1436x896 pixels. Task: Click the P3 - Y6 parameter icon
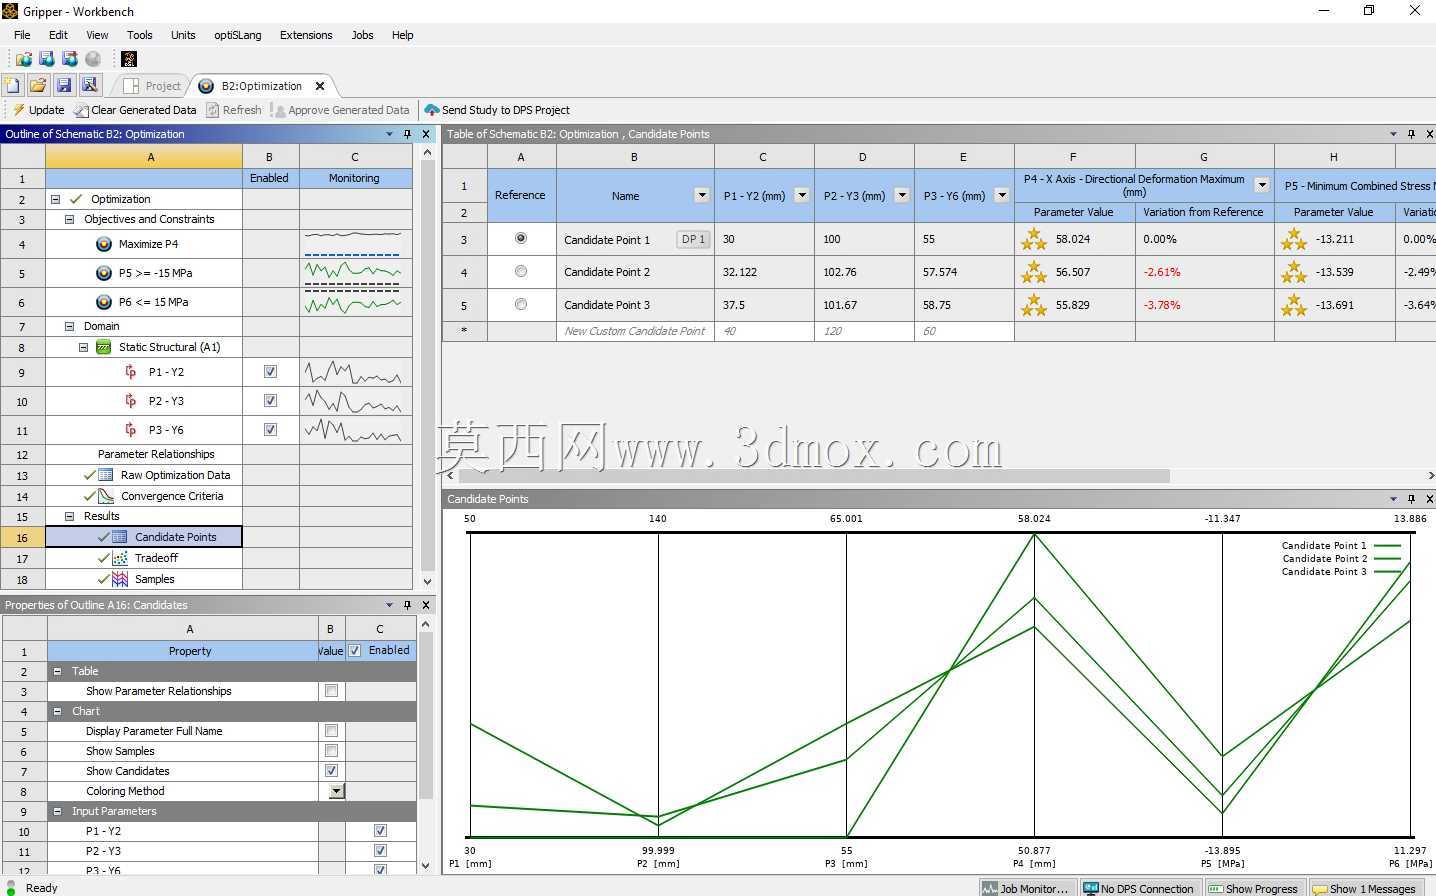tap(131, 430)
